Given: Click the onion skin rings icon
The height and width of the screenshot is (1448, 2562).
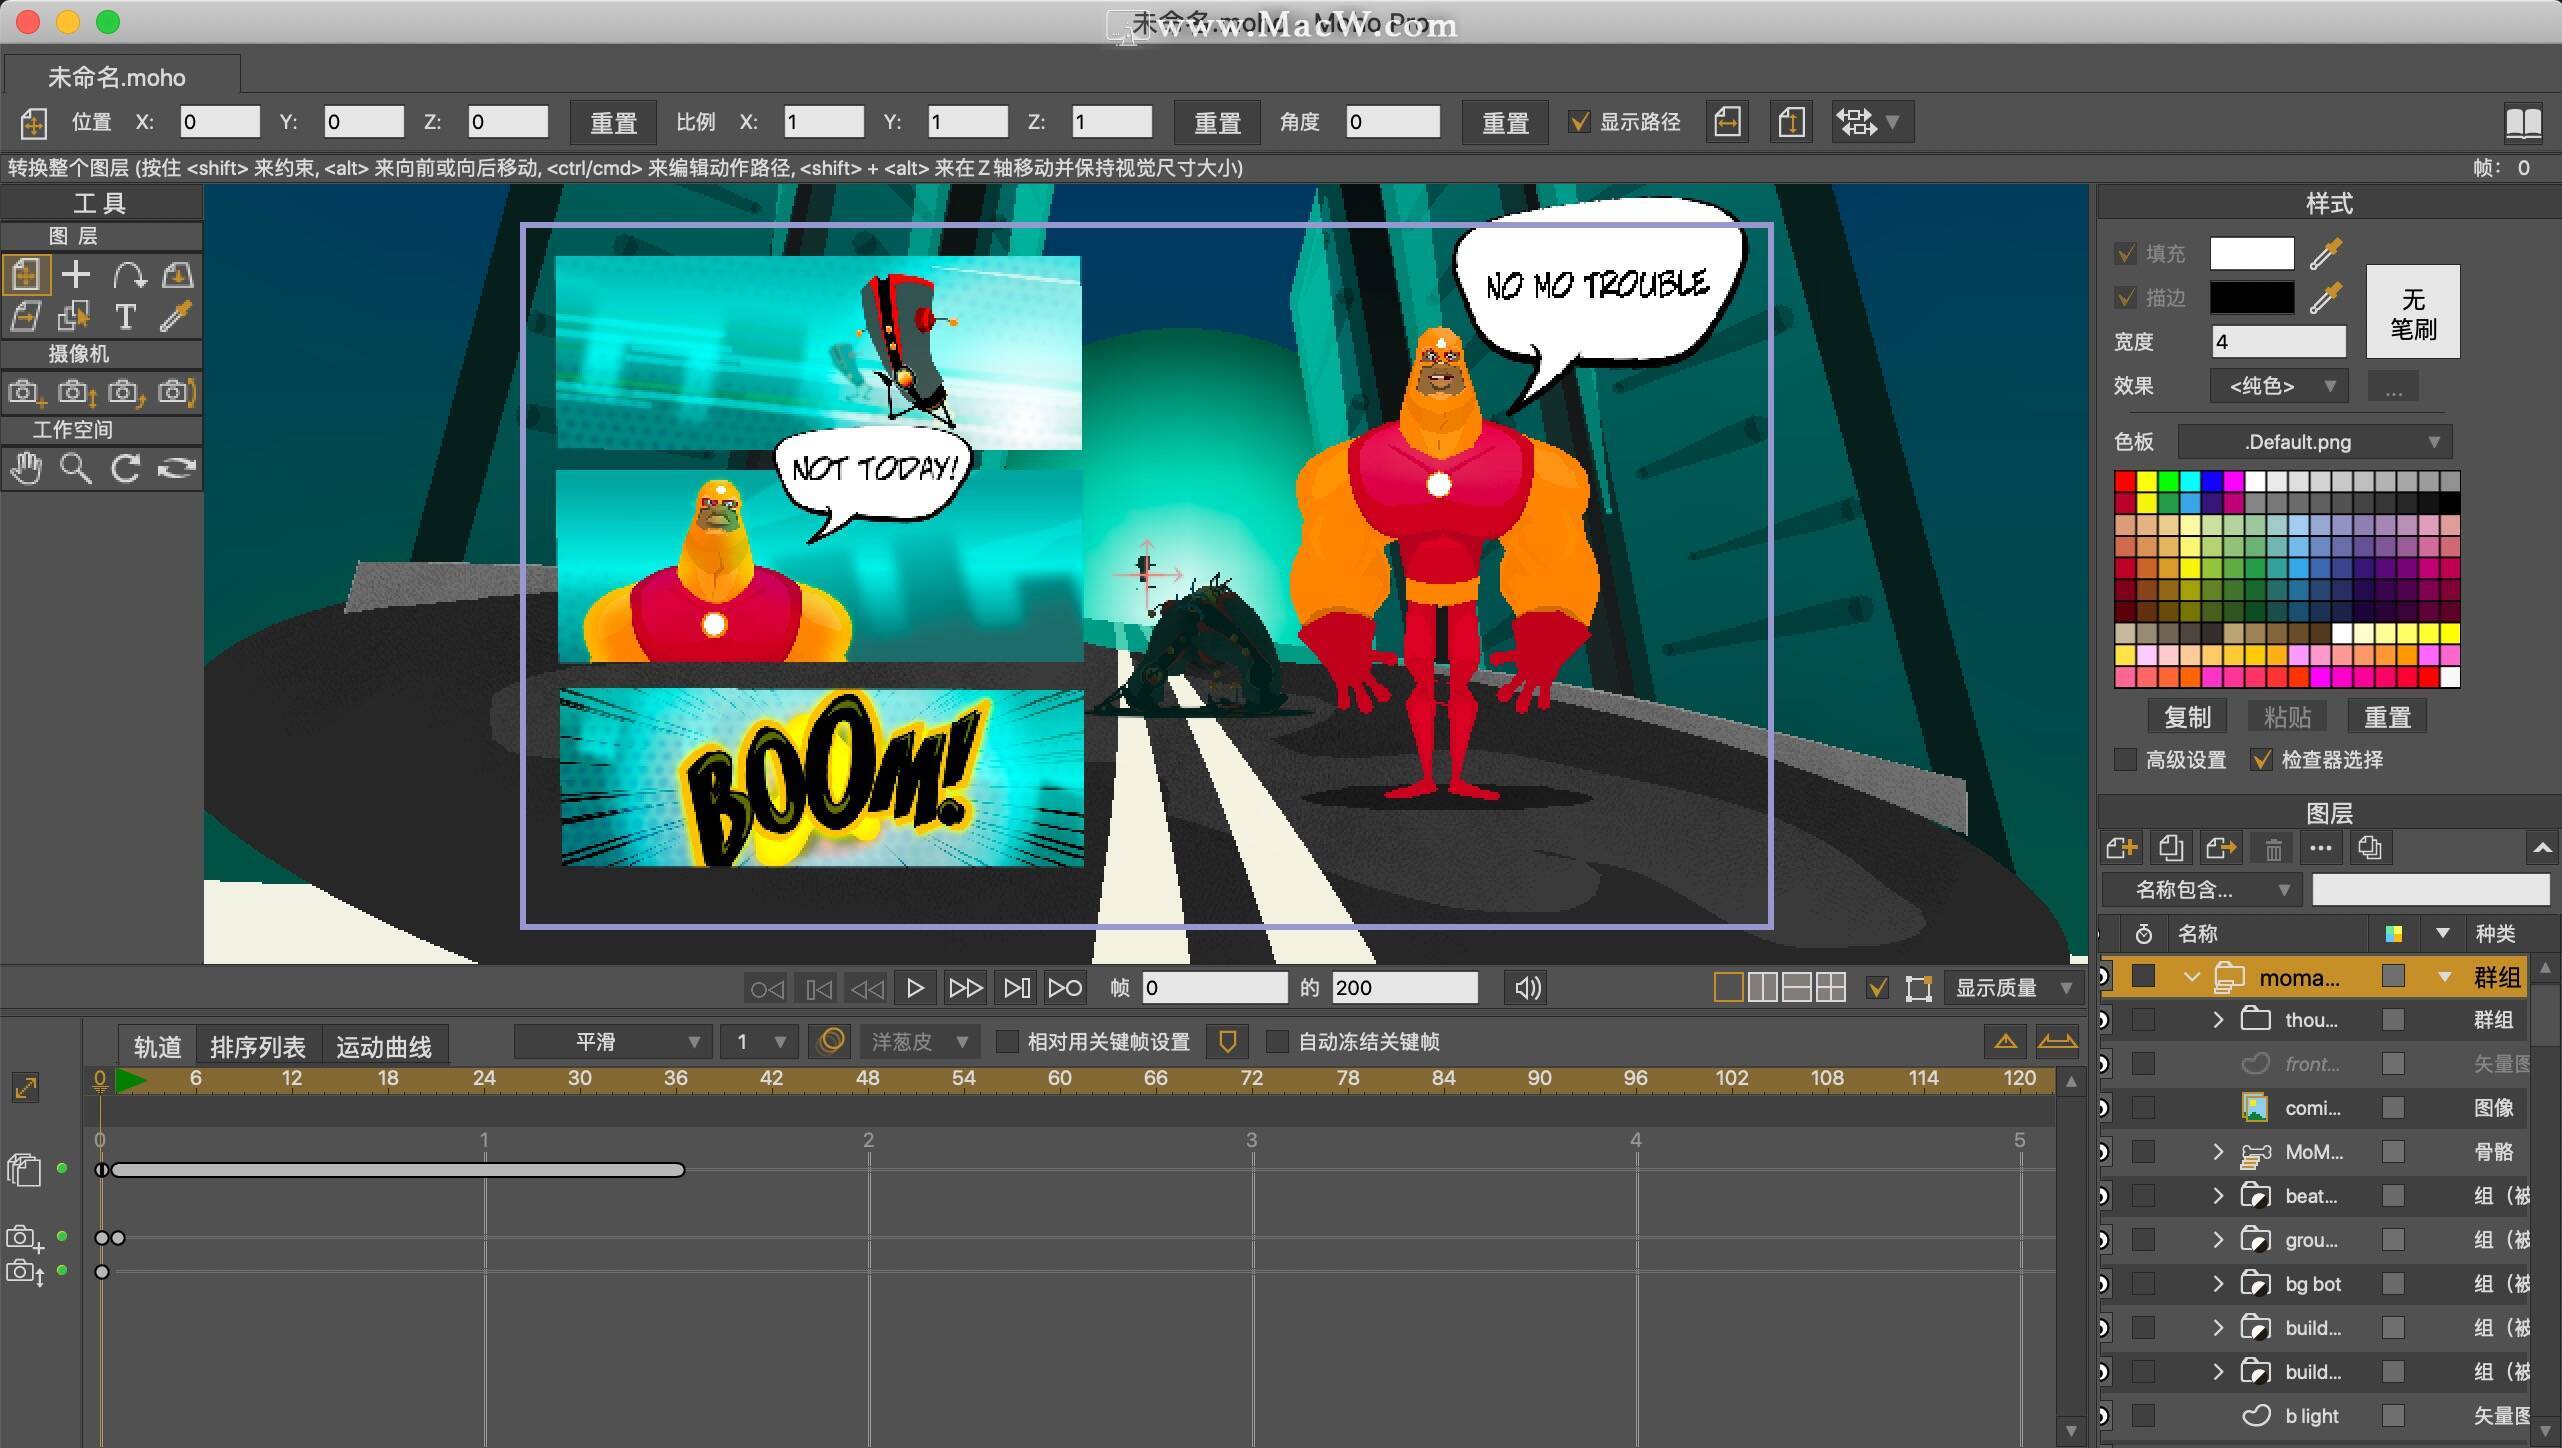Looking at the screenshot, I should coord(831,1041).
